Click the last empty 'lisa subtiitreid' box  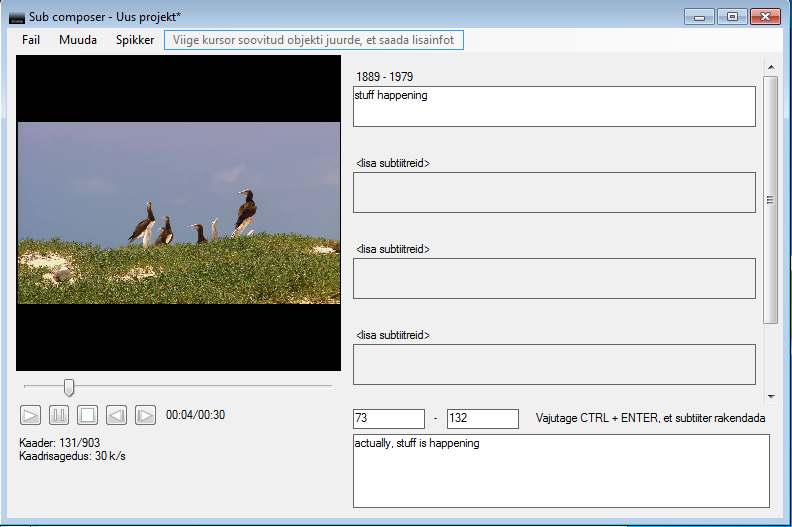(x=554, y=364)
